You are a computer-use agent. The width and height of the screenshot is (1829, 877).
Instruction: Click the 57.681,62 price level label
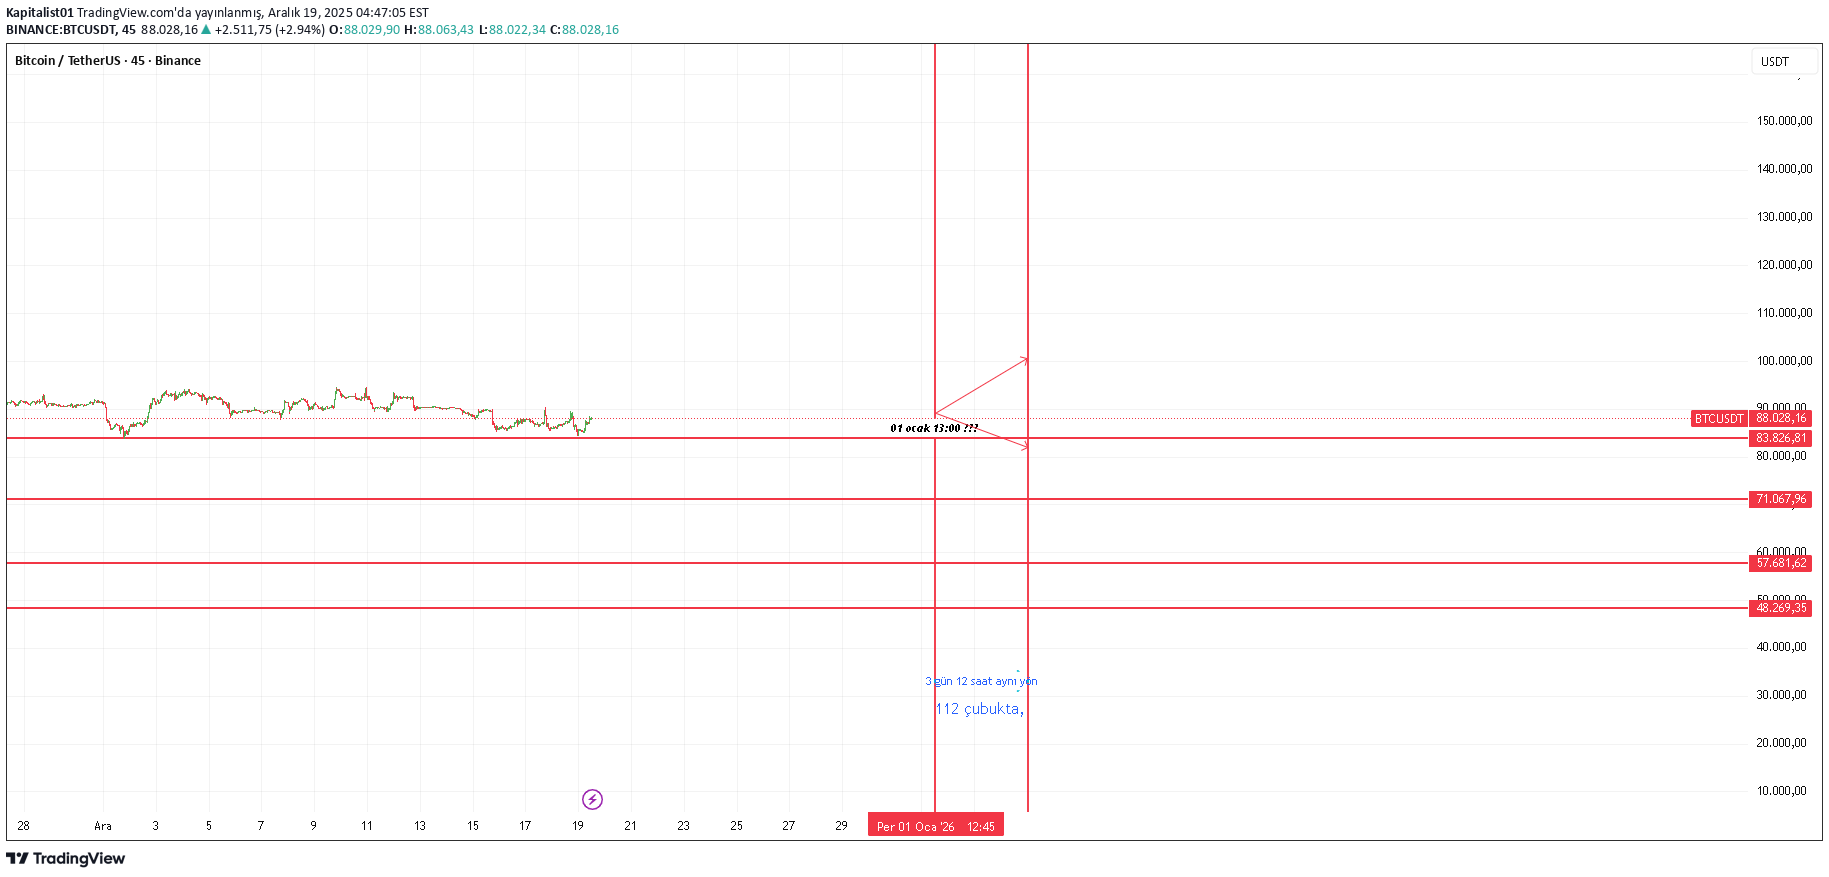pos(1781,563)
